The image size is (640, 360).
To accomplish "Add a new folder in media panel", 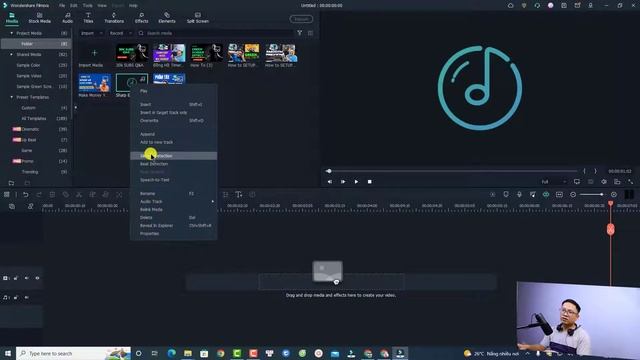I will 11,183.
